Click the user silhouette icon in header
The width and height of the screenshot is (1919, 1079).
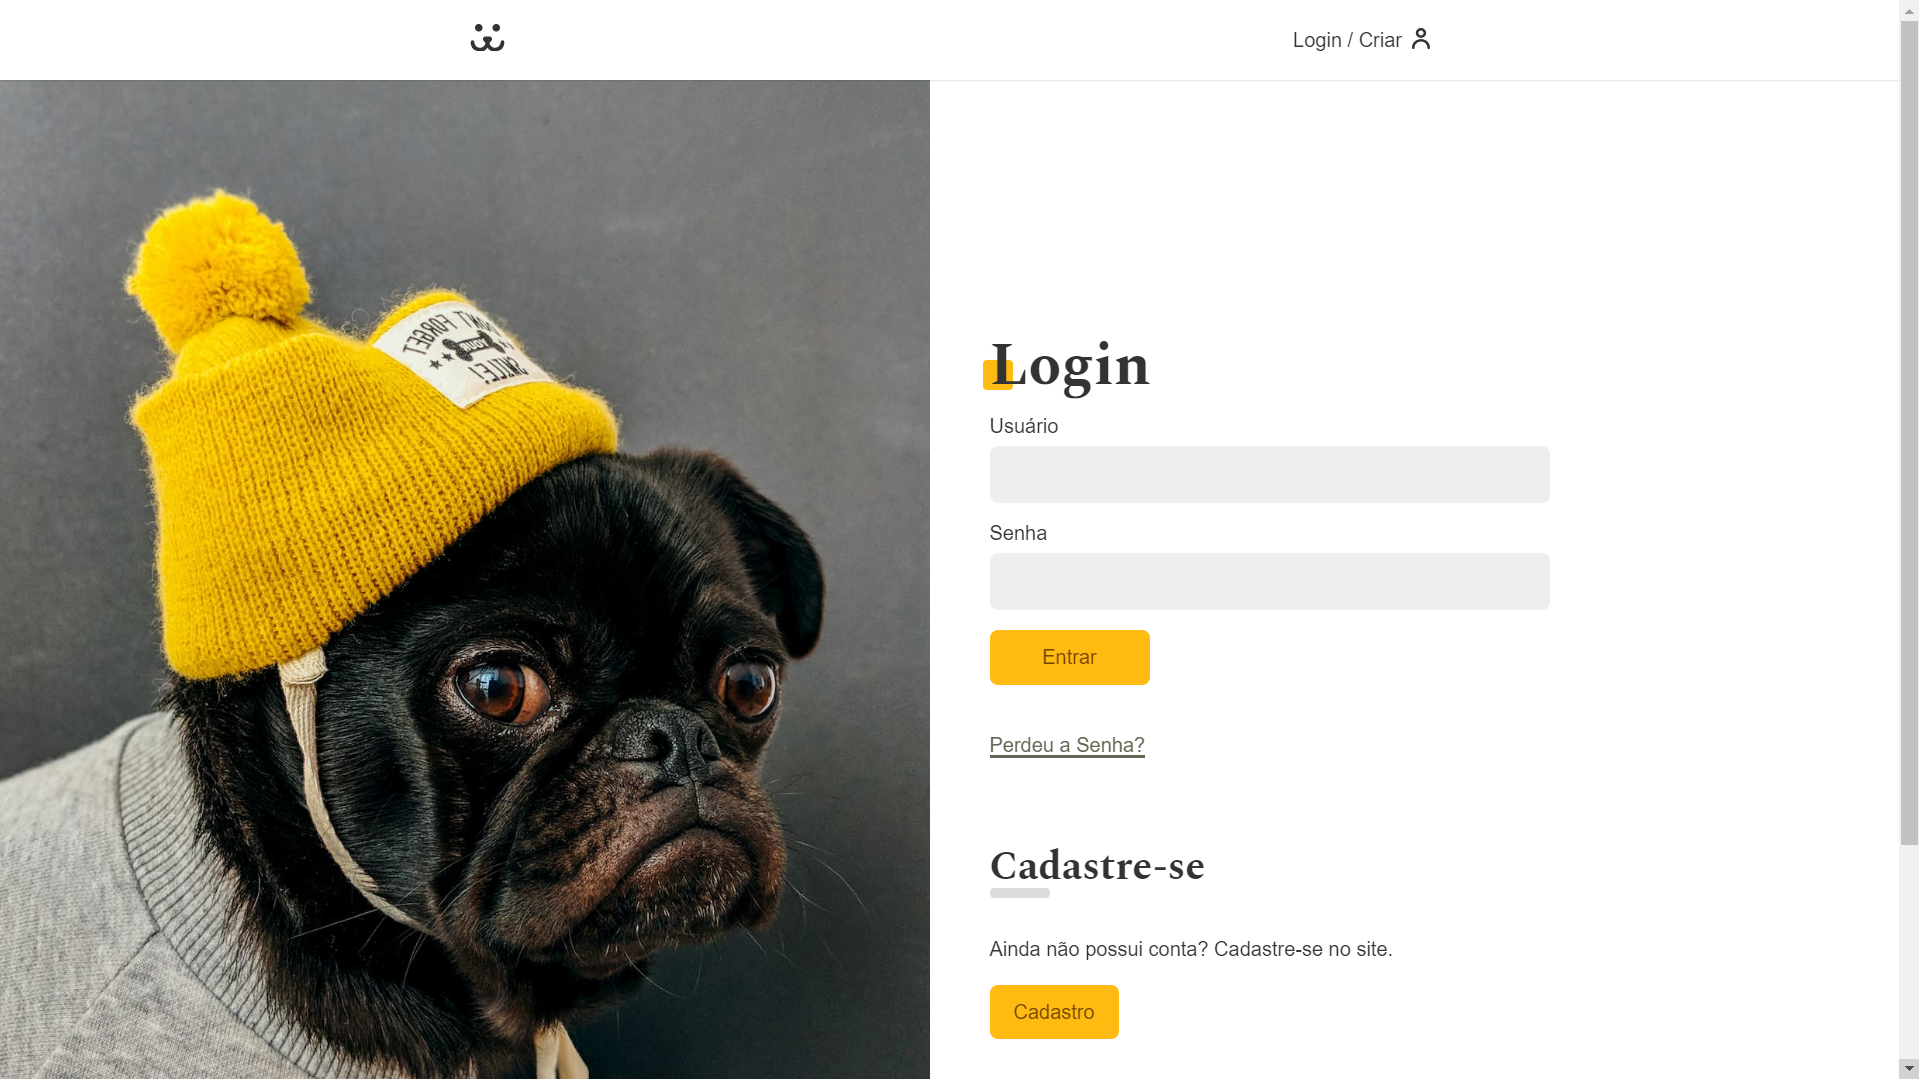pos(1420,39)
